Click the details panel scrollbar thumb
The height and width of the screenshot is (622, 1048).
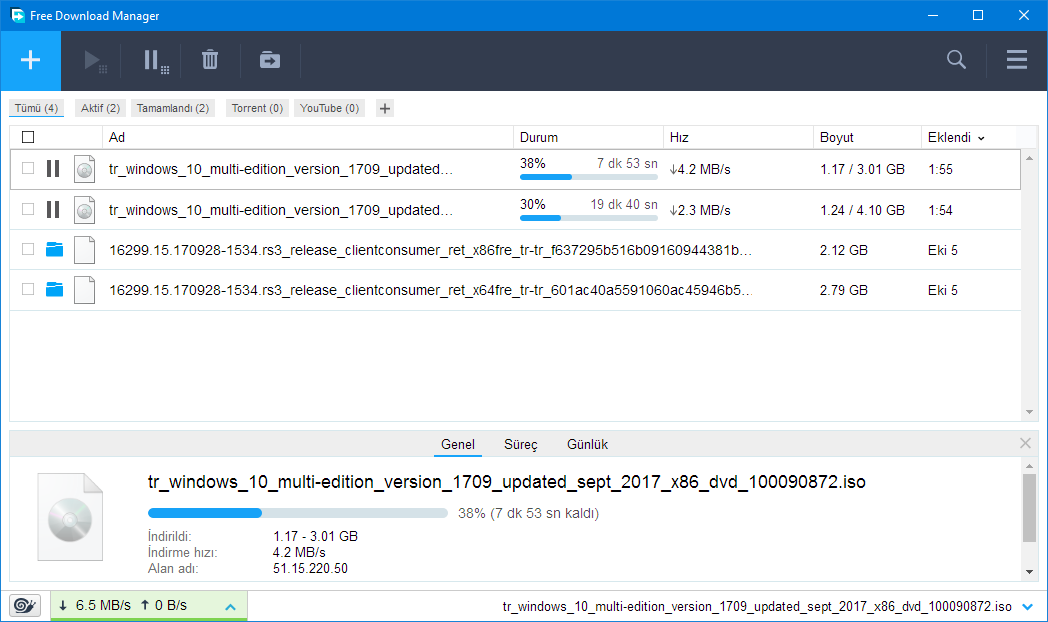coord(1029,508)
